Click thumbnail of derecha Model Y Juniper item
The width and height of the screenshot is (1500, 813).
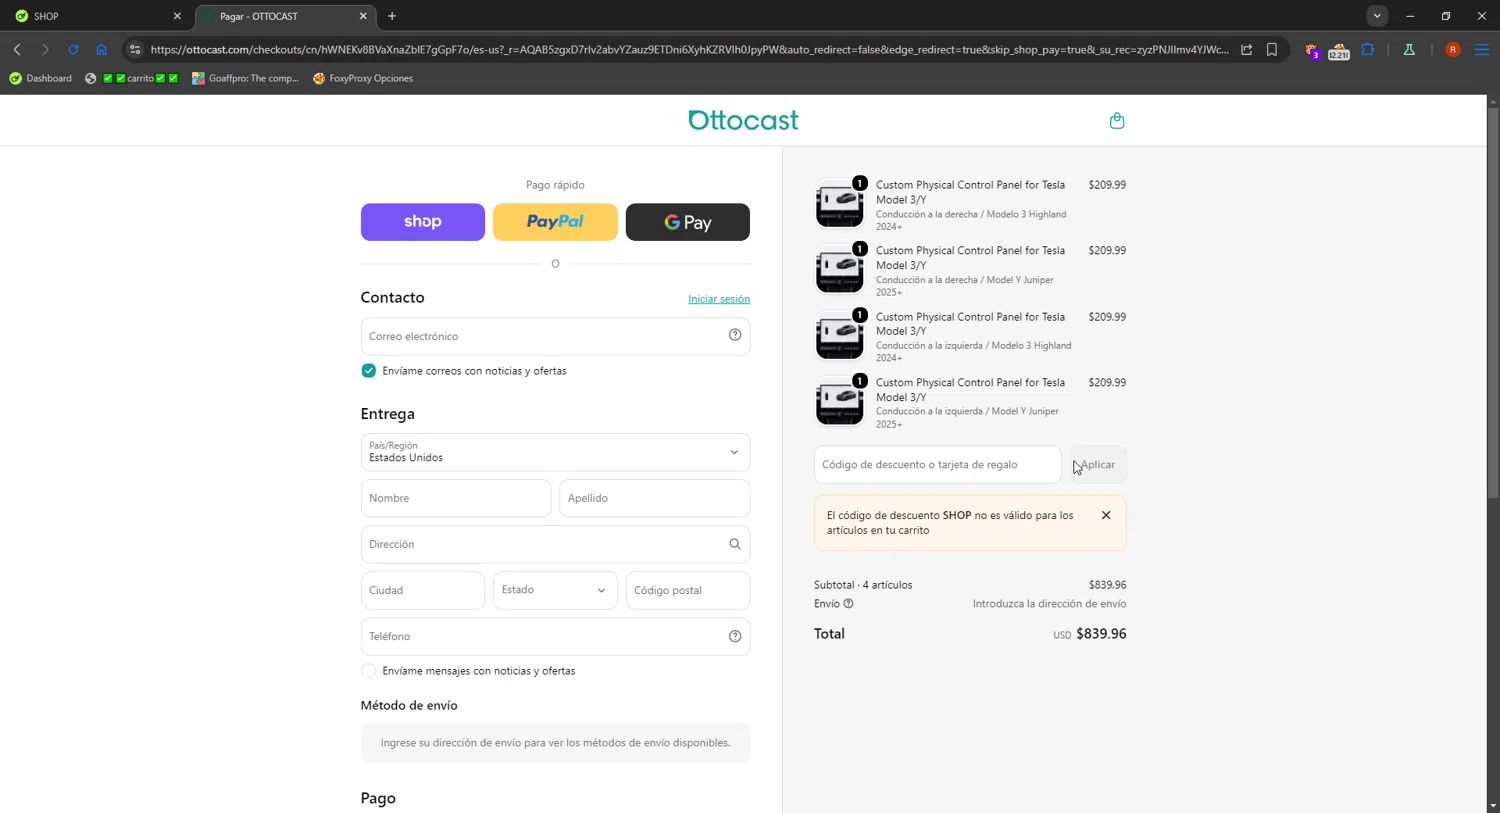pyautogui.click(x=840, y=269)
